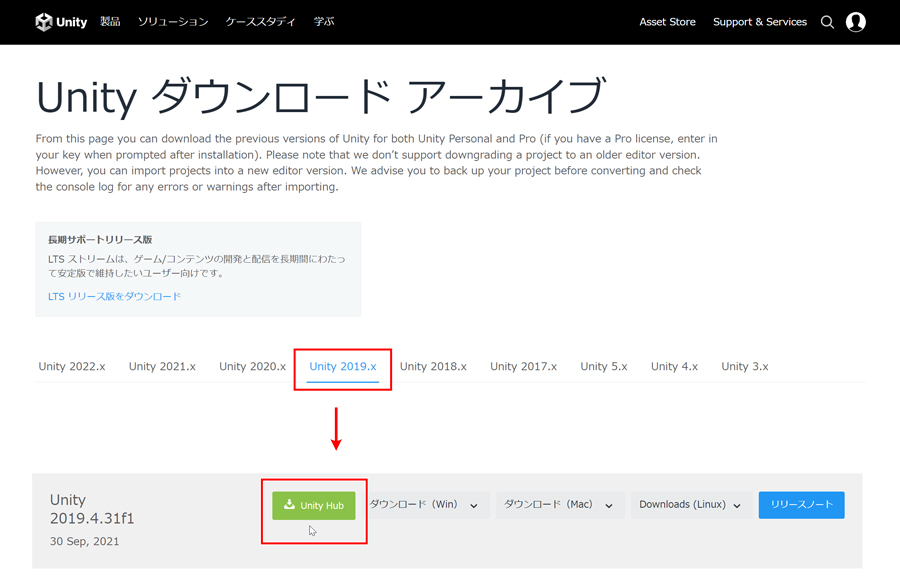This screenshot has height=582, width=900.
Task: Click the green Unity Hub button
Action: point(313,505)
